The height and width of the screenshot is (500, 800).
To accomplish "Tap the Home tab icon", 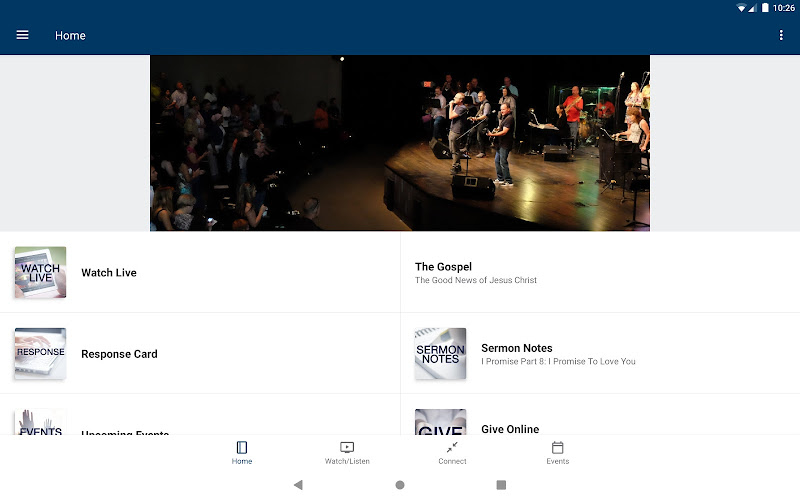I will pos(242,447).
